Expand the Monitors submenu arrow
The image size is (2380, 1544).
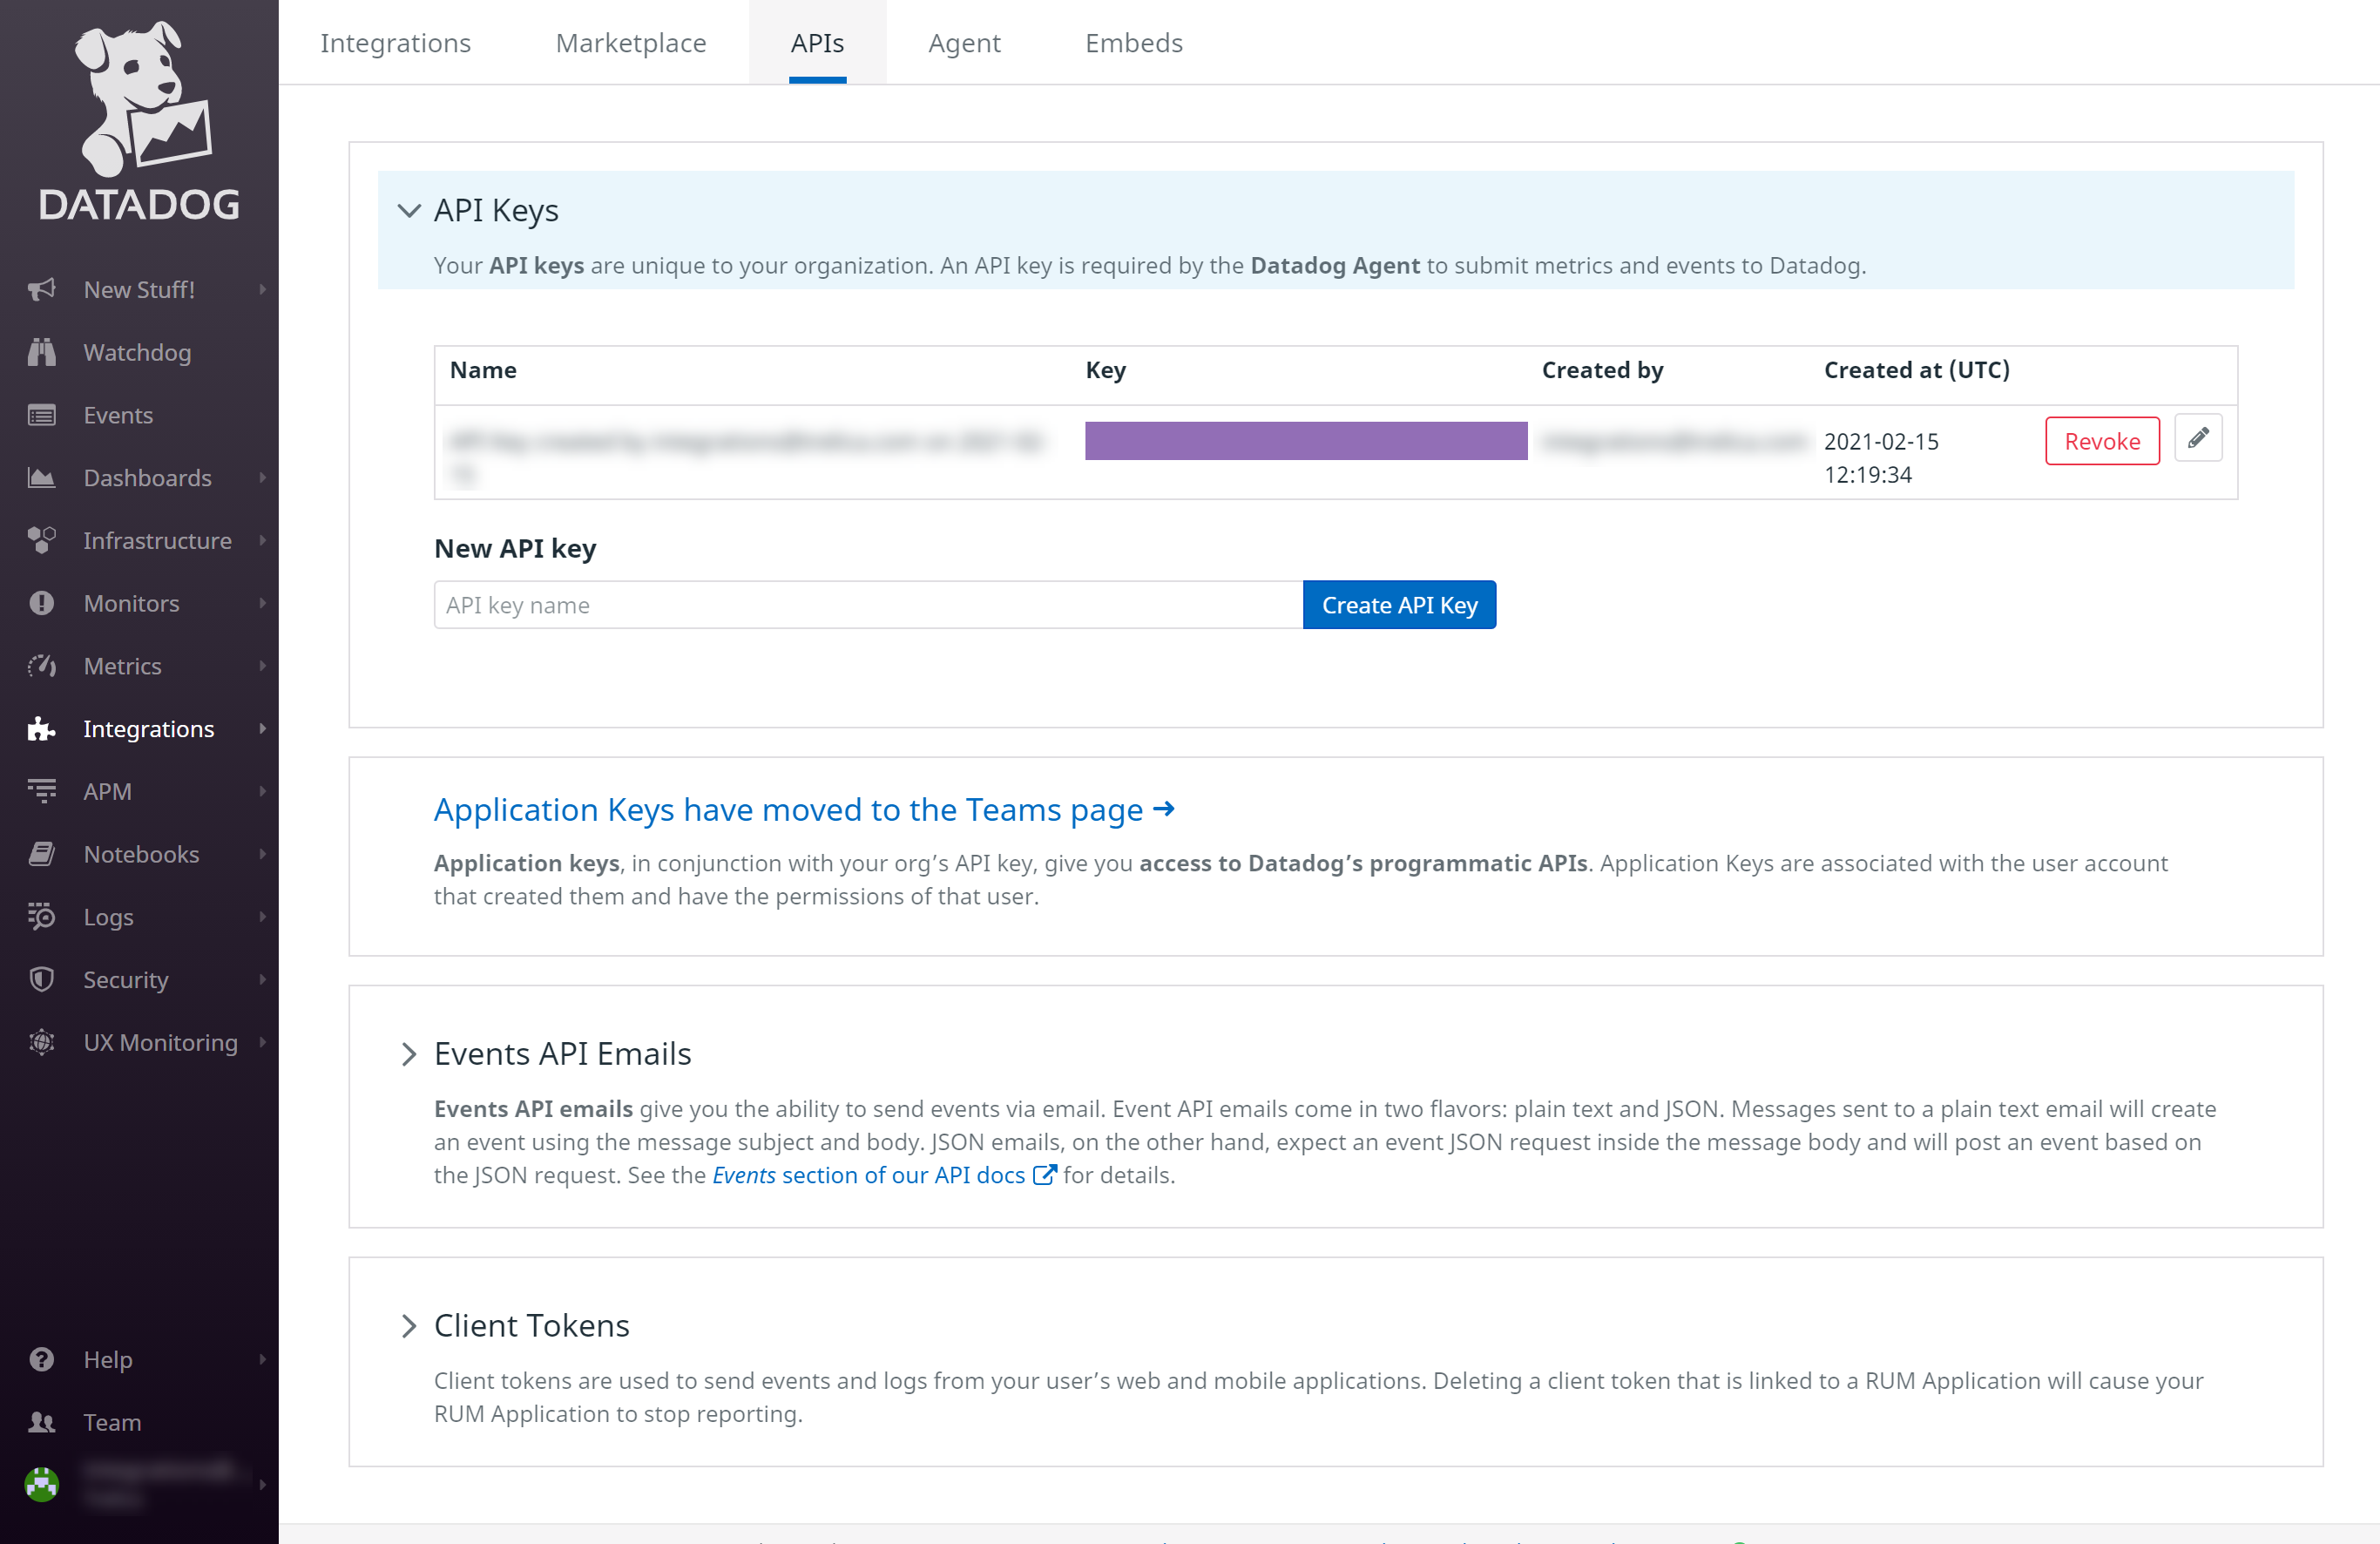(x=262, y=603)
